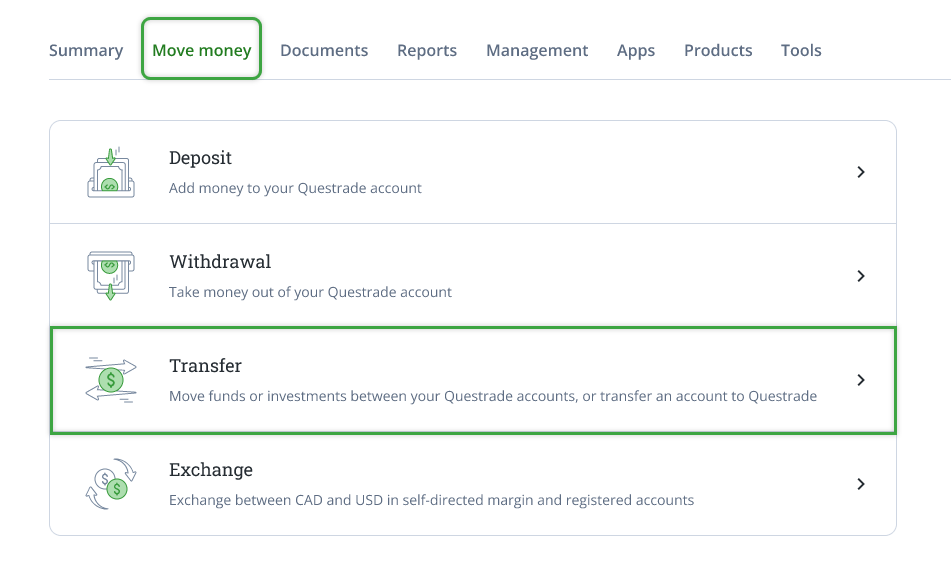Expand the Transfer row chevron
951x586 pixels.
[861, 380]
